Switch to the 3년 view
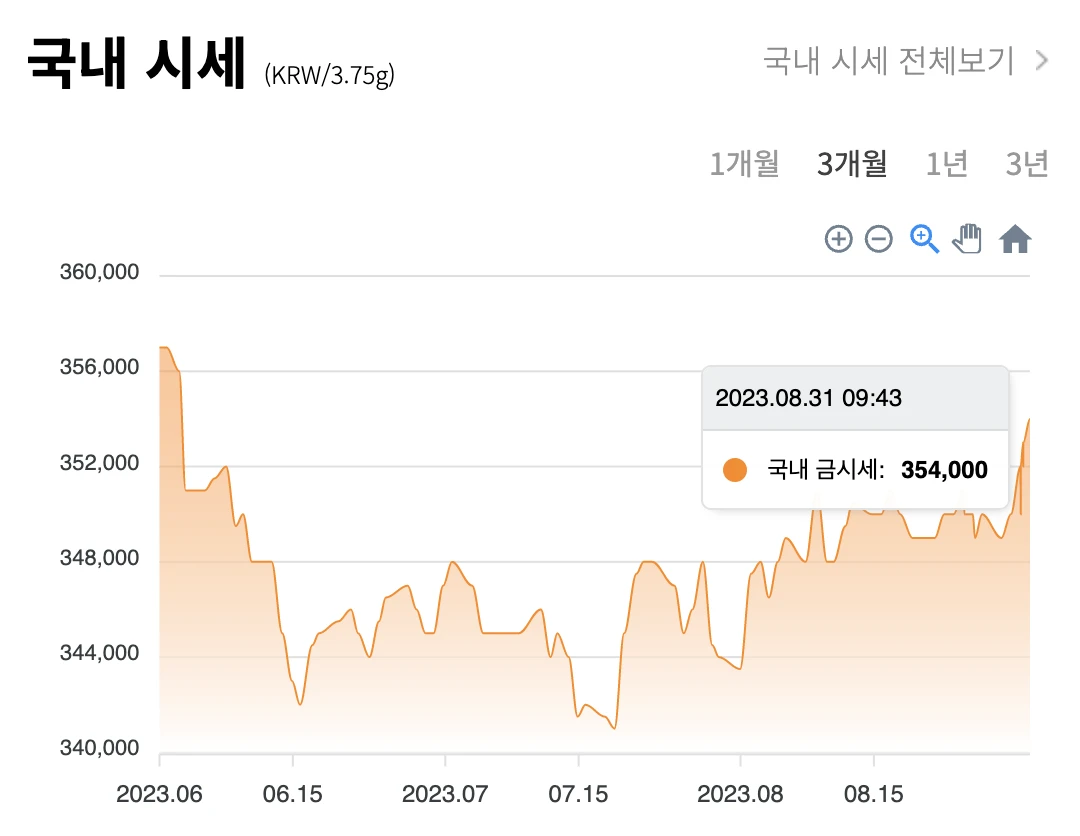 pyautogui.click(x=1027, y=164)
